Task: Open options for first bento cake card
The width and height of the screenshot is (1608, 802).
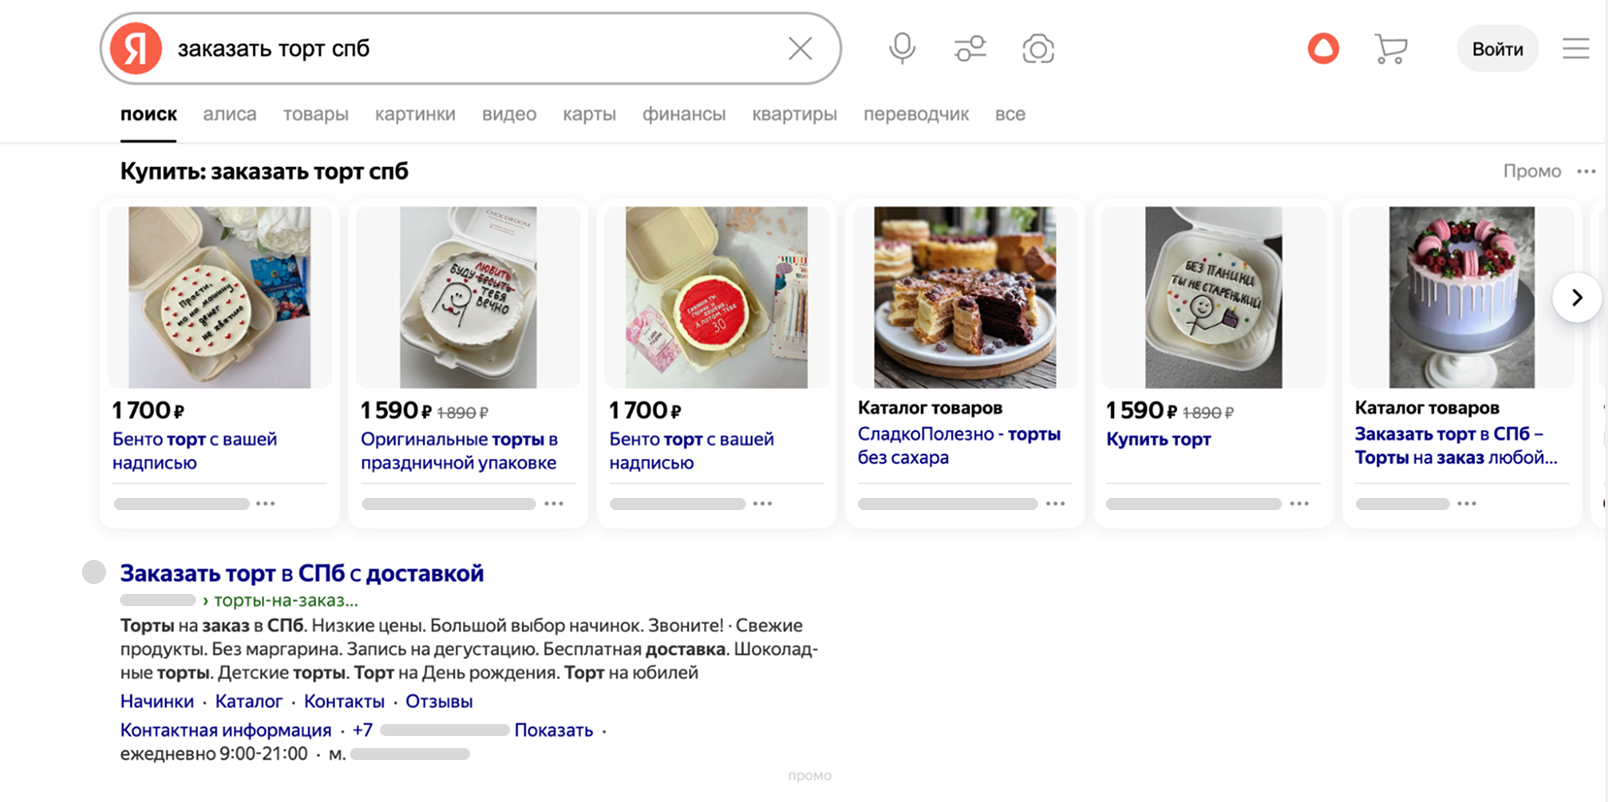Action: 265,504
